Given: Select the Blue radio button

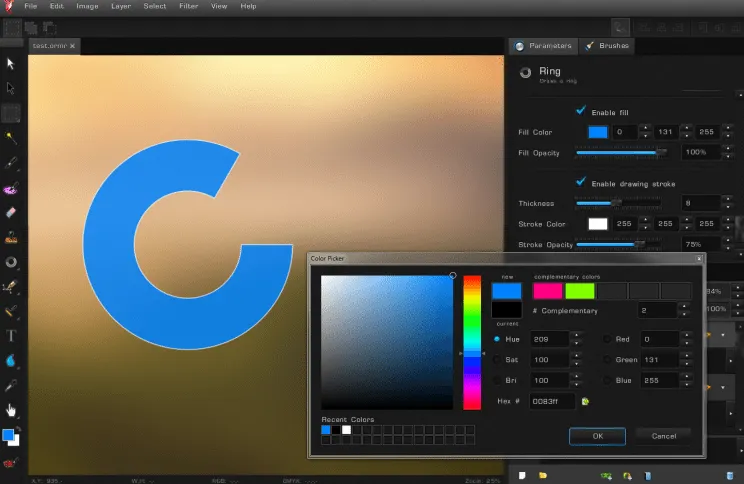Looking at the screenshot, I should click(607, 380).
